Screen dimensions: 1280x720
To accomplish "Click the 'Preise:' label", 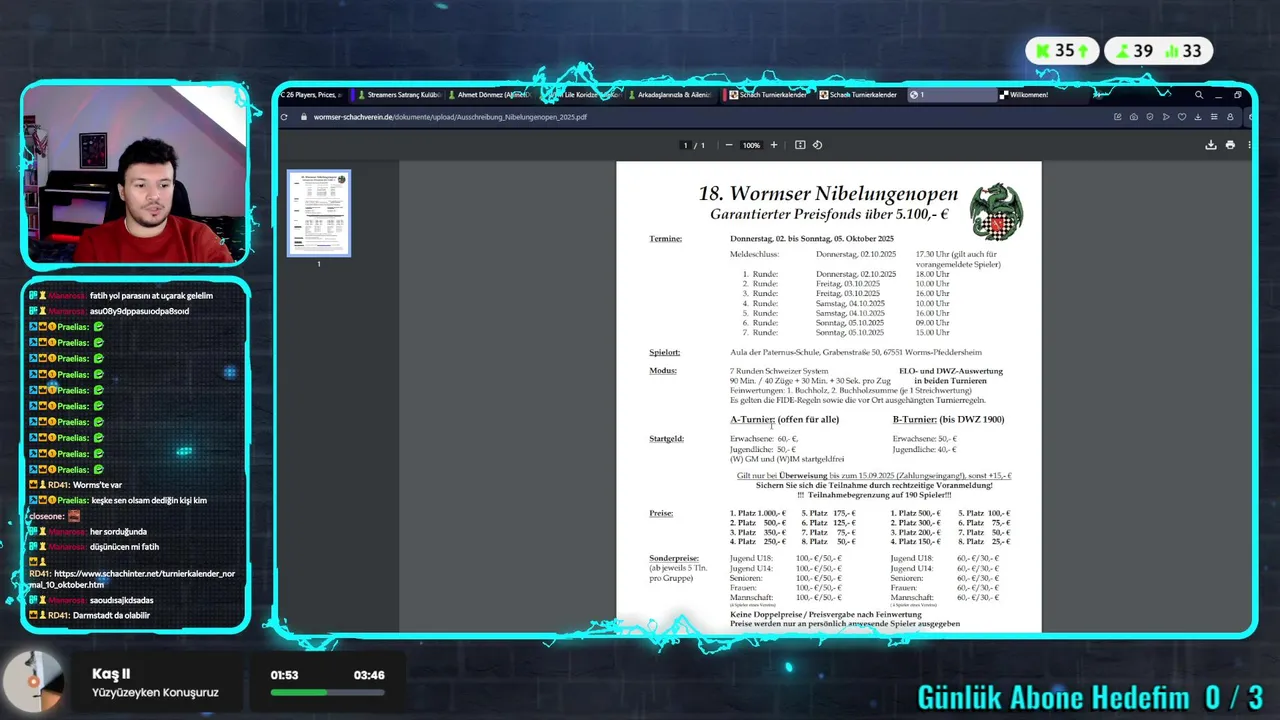I will pyautogui.click(x=661, y=513).
